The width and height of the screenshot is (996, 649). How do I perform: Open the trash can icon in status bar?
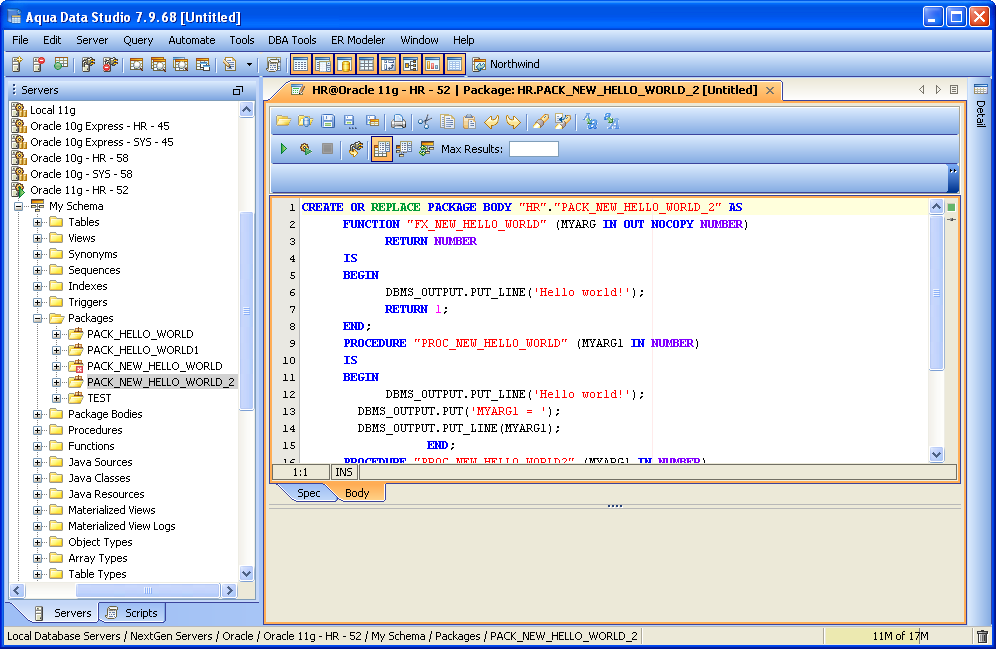[x=981, y=636]
